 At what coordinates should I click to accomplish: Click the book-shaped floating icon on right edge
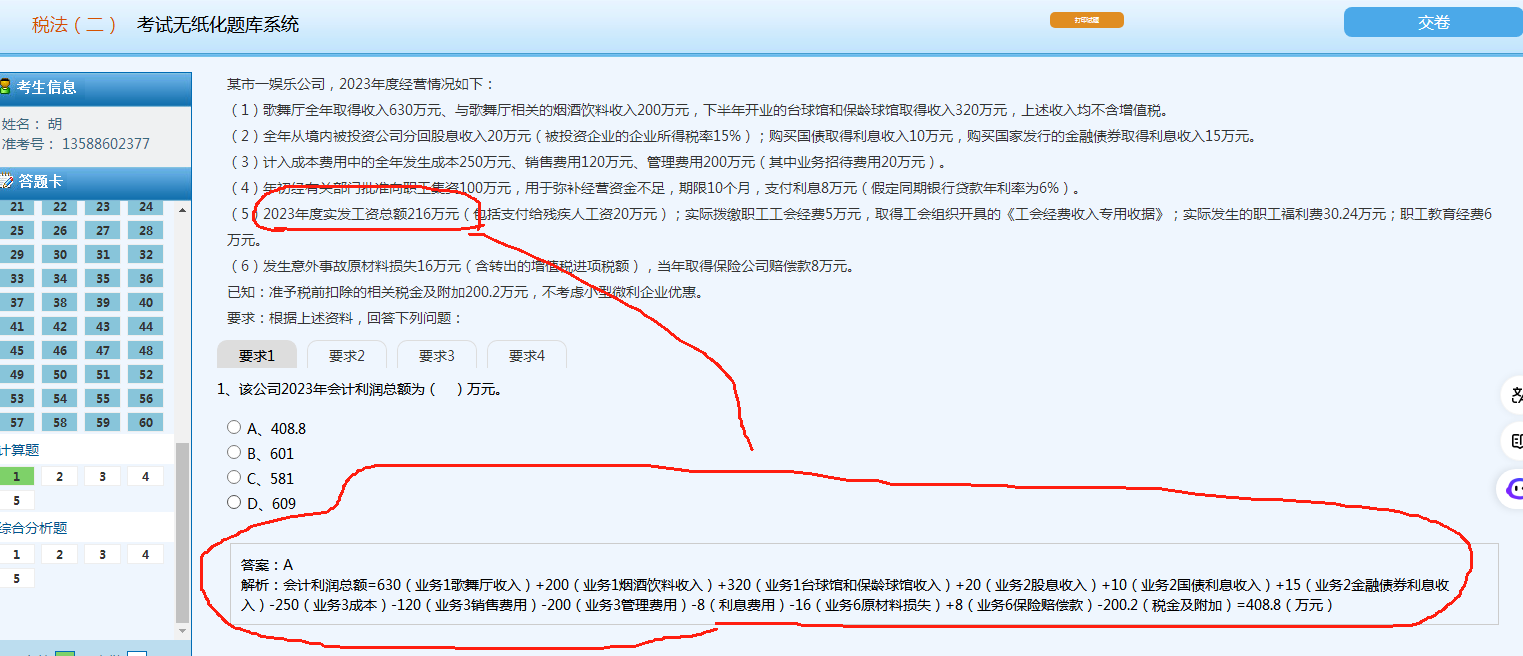1514,441
